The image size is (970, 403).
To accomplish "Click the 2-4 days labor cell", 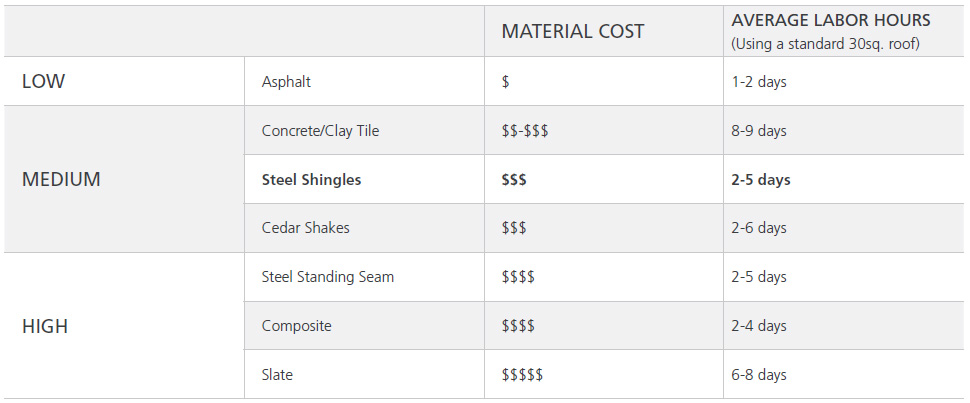I will click(759, 326).
